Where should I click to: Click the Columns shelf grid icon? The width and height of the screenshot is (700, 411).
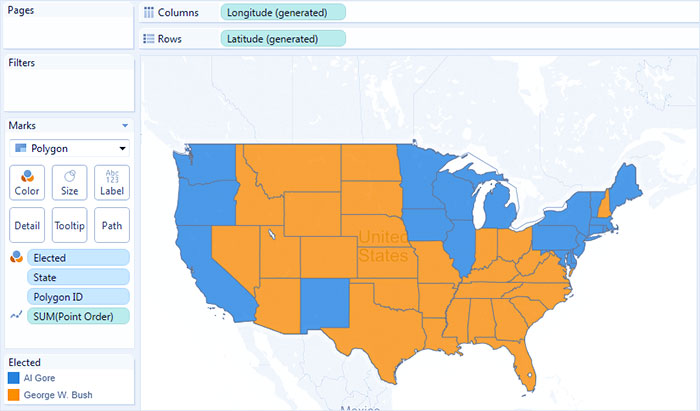pos(148,12)
